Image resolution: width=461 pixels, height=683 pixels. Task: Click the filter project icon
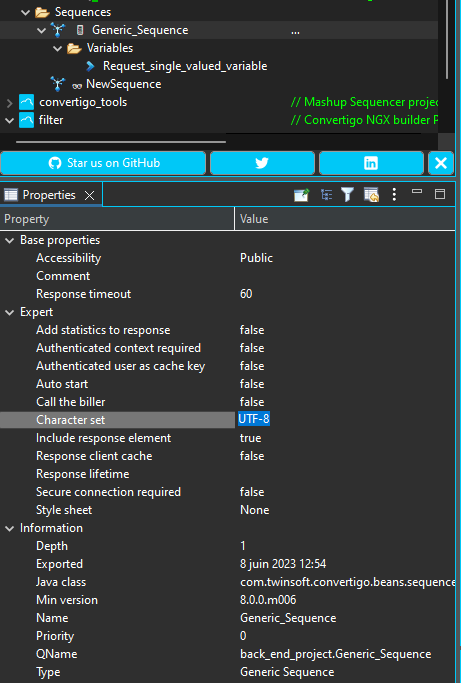point(27,120)
